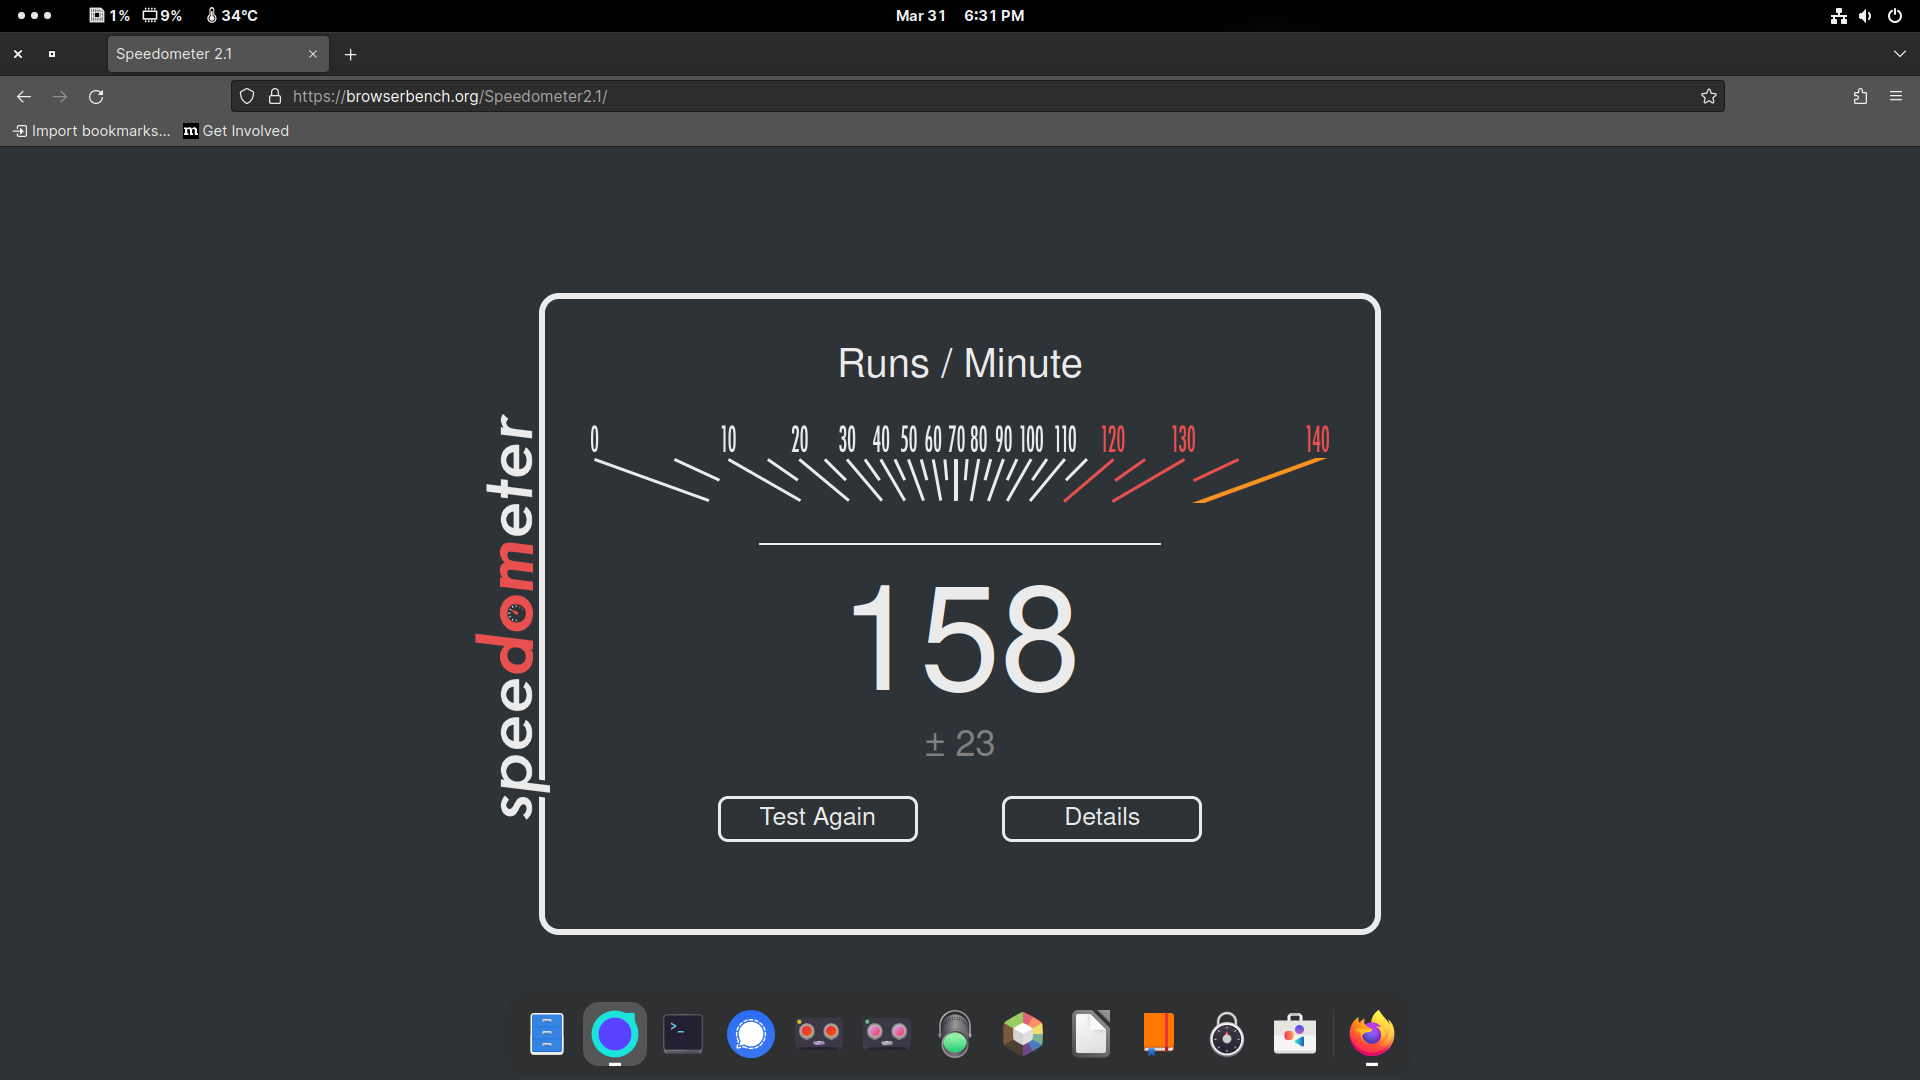Check the CPU usage indicator at 1%
Image resolution: width=1920 pixels, height=1080 pixels.
(110, 16)
